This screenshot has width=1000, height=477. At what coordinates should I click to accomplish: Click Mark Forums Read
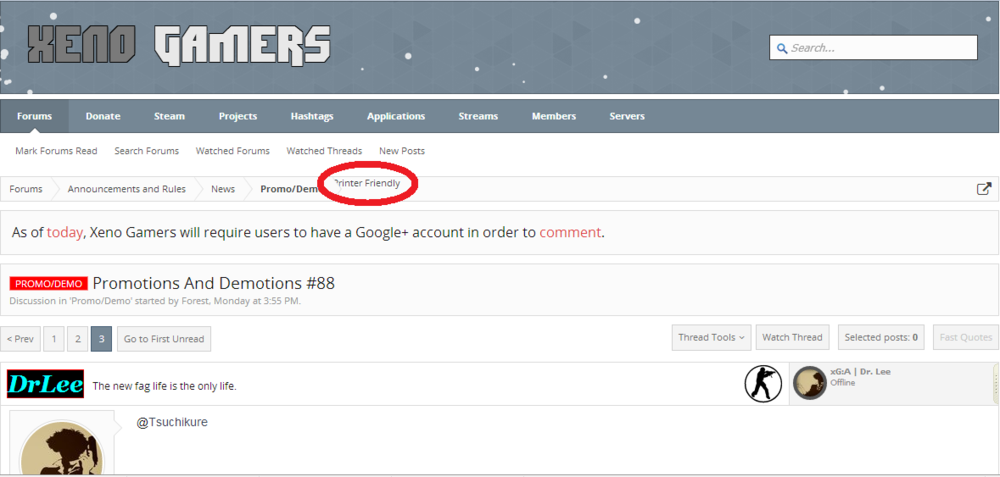click(x=56, y=151)
